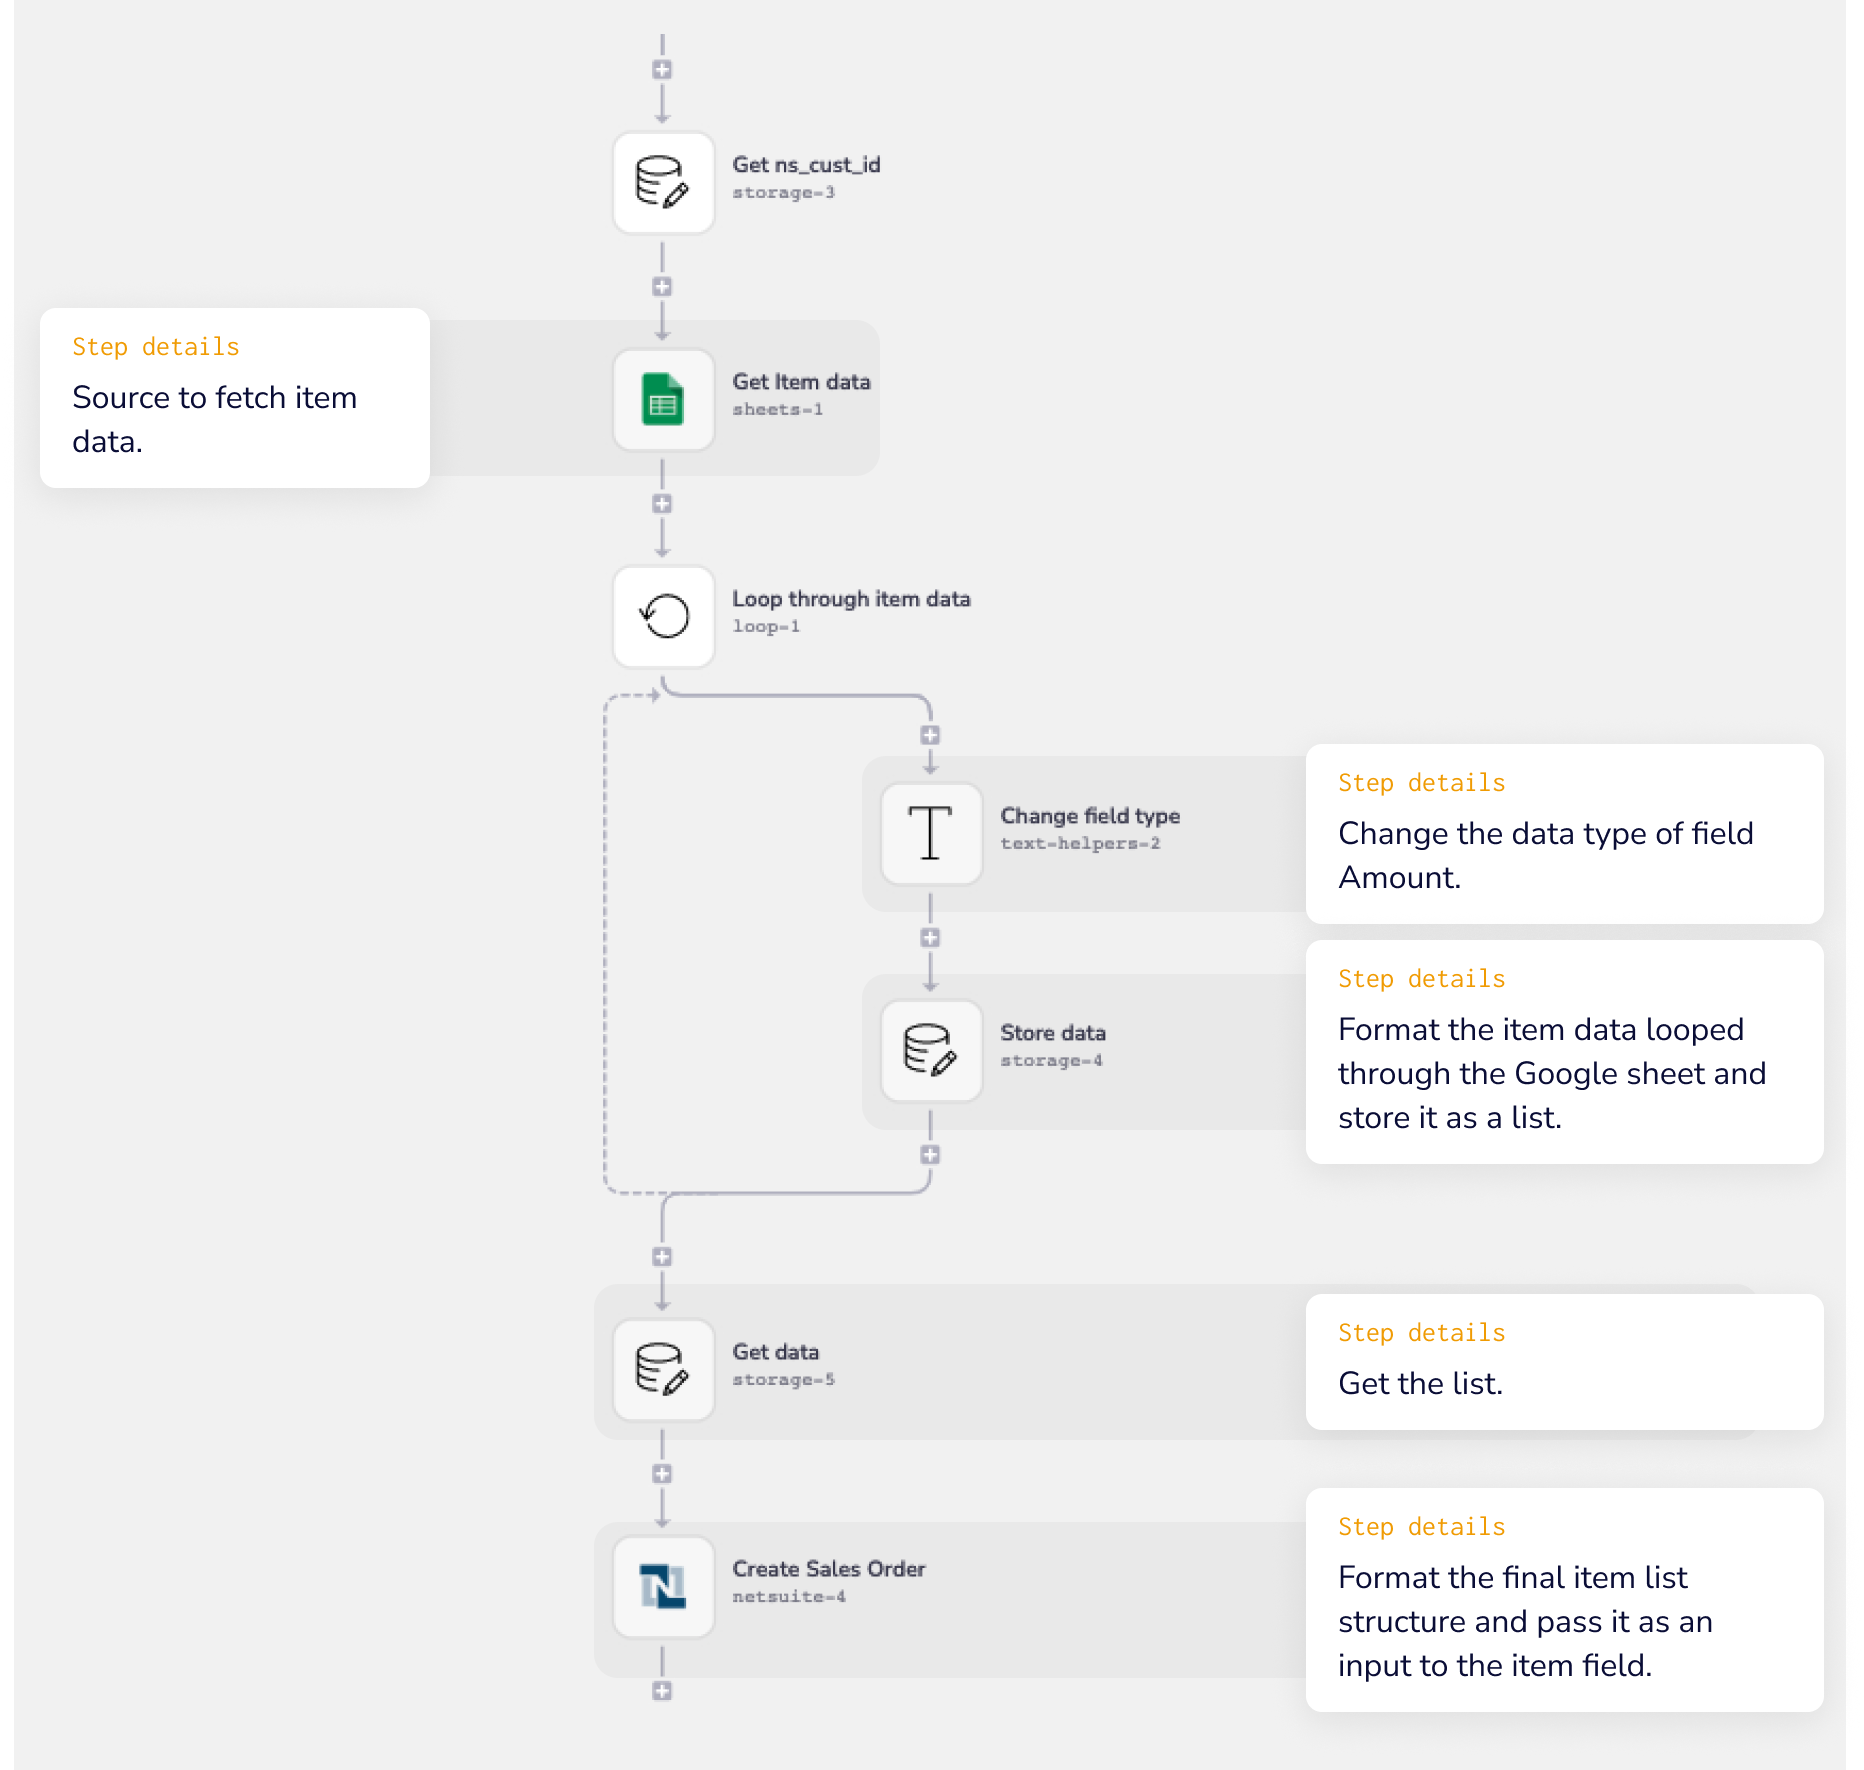Click the Source to fetch item data details card

click(235, 398)
